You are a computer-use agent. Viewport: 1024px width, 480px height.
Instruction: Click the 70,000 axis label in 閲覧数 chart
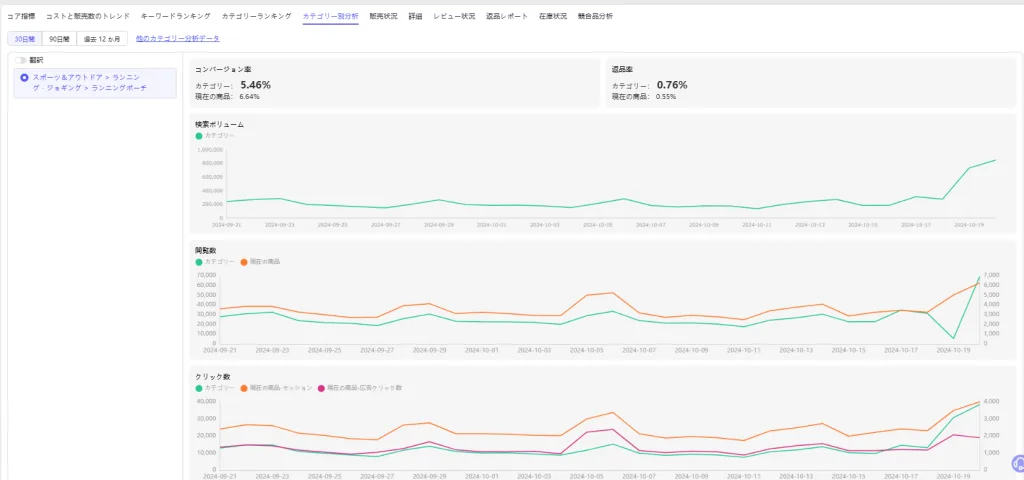206,275
